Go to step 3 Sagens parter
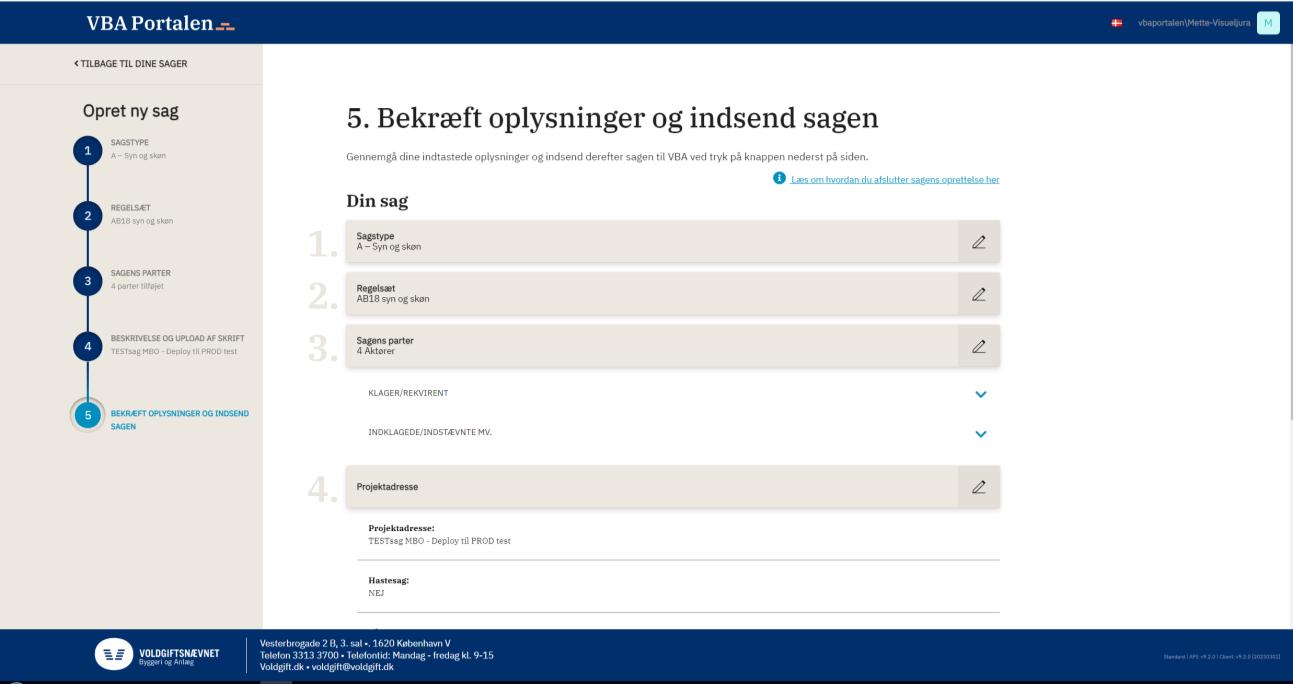The height and width of the screenshot is (684, 1293). pyautogui.click(x=88, y=281)
